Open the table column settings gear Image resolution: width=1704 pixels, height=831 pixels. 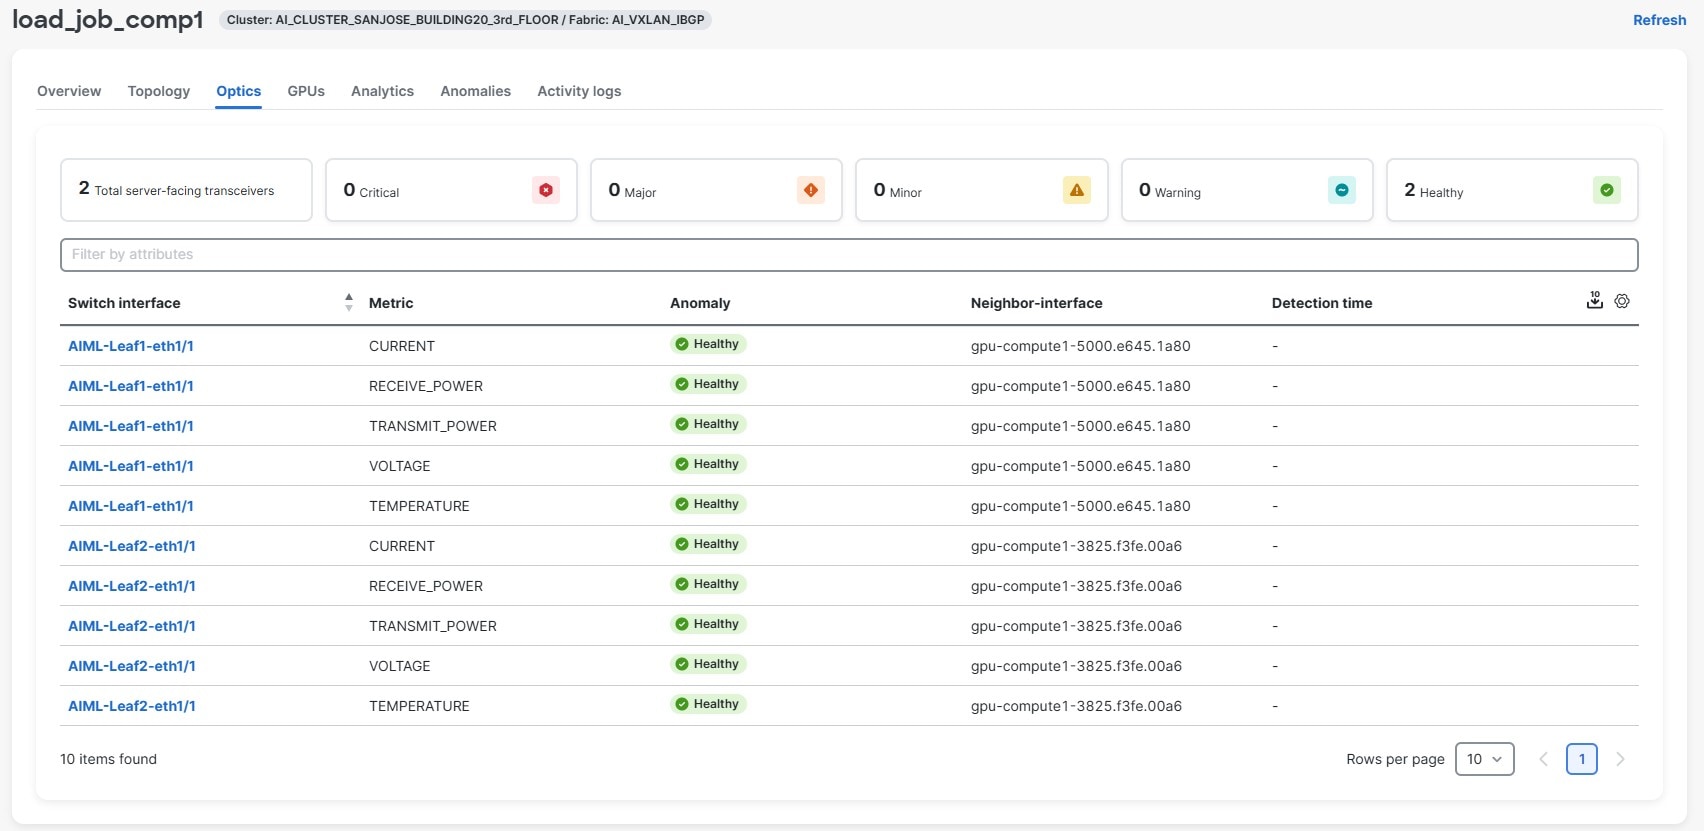point(1622,301)
